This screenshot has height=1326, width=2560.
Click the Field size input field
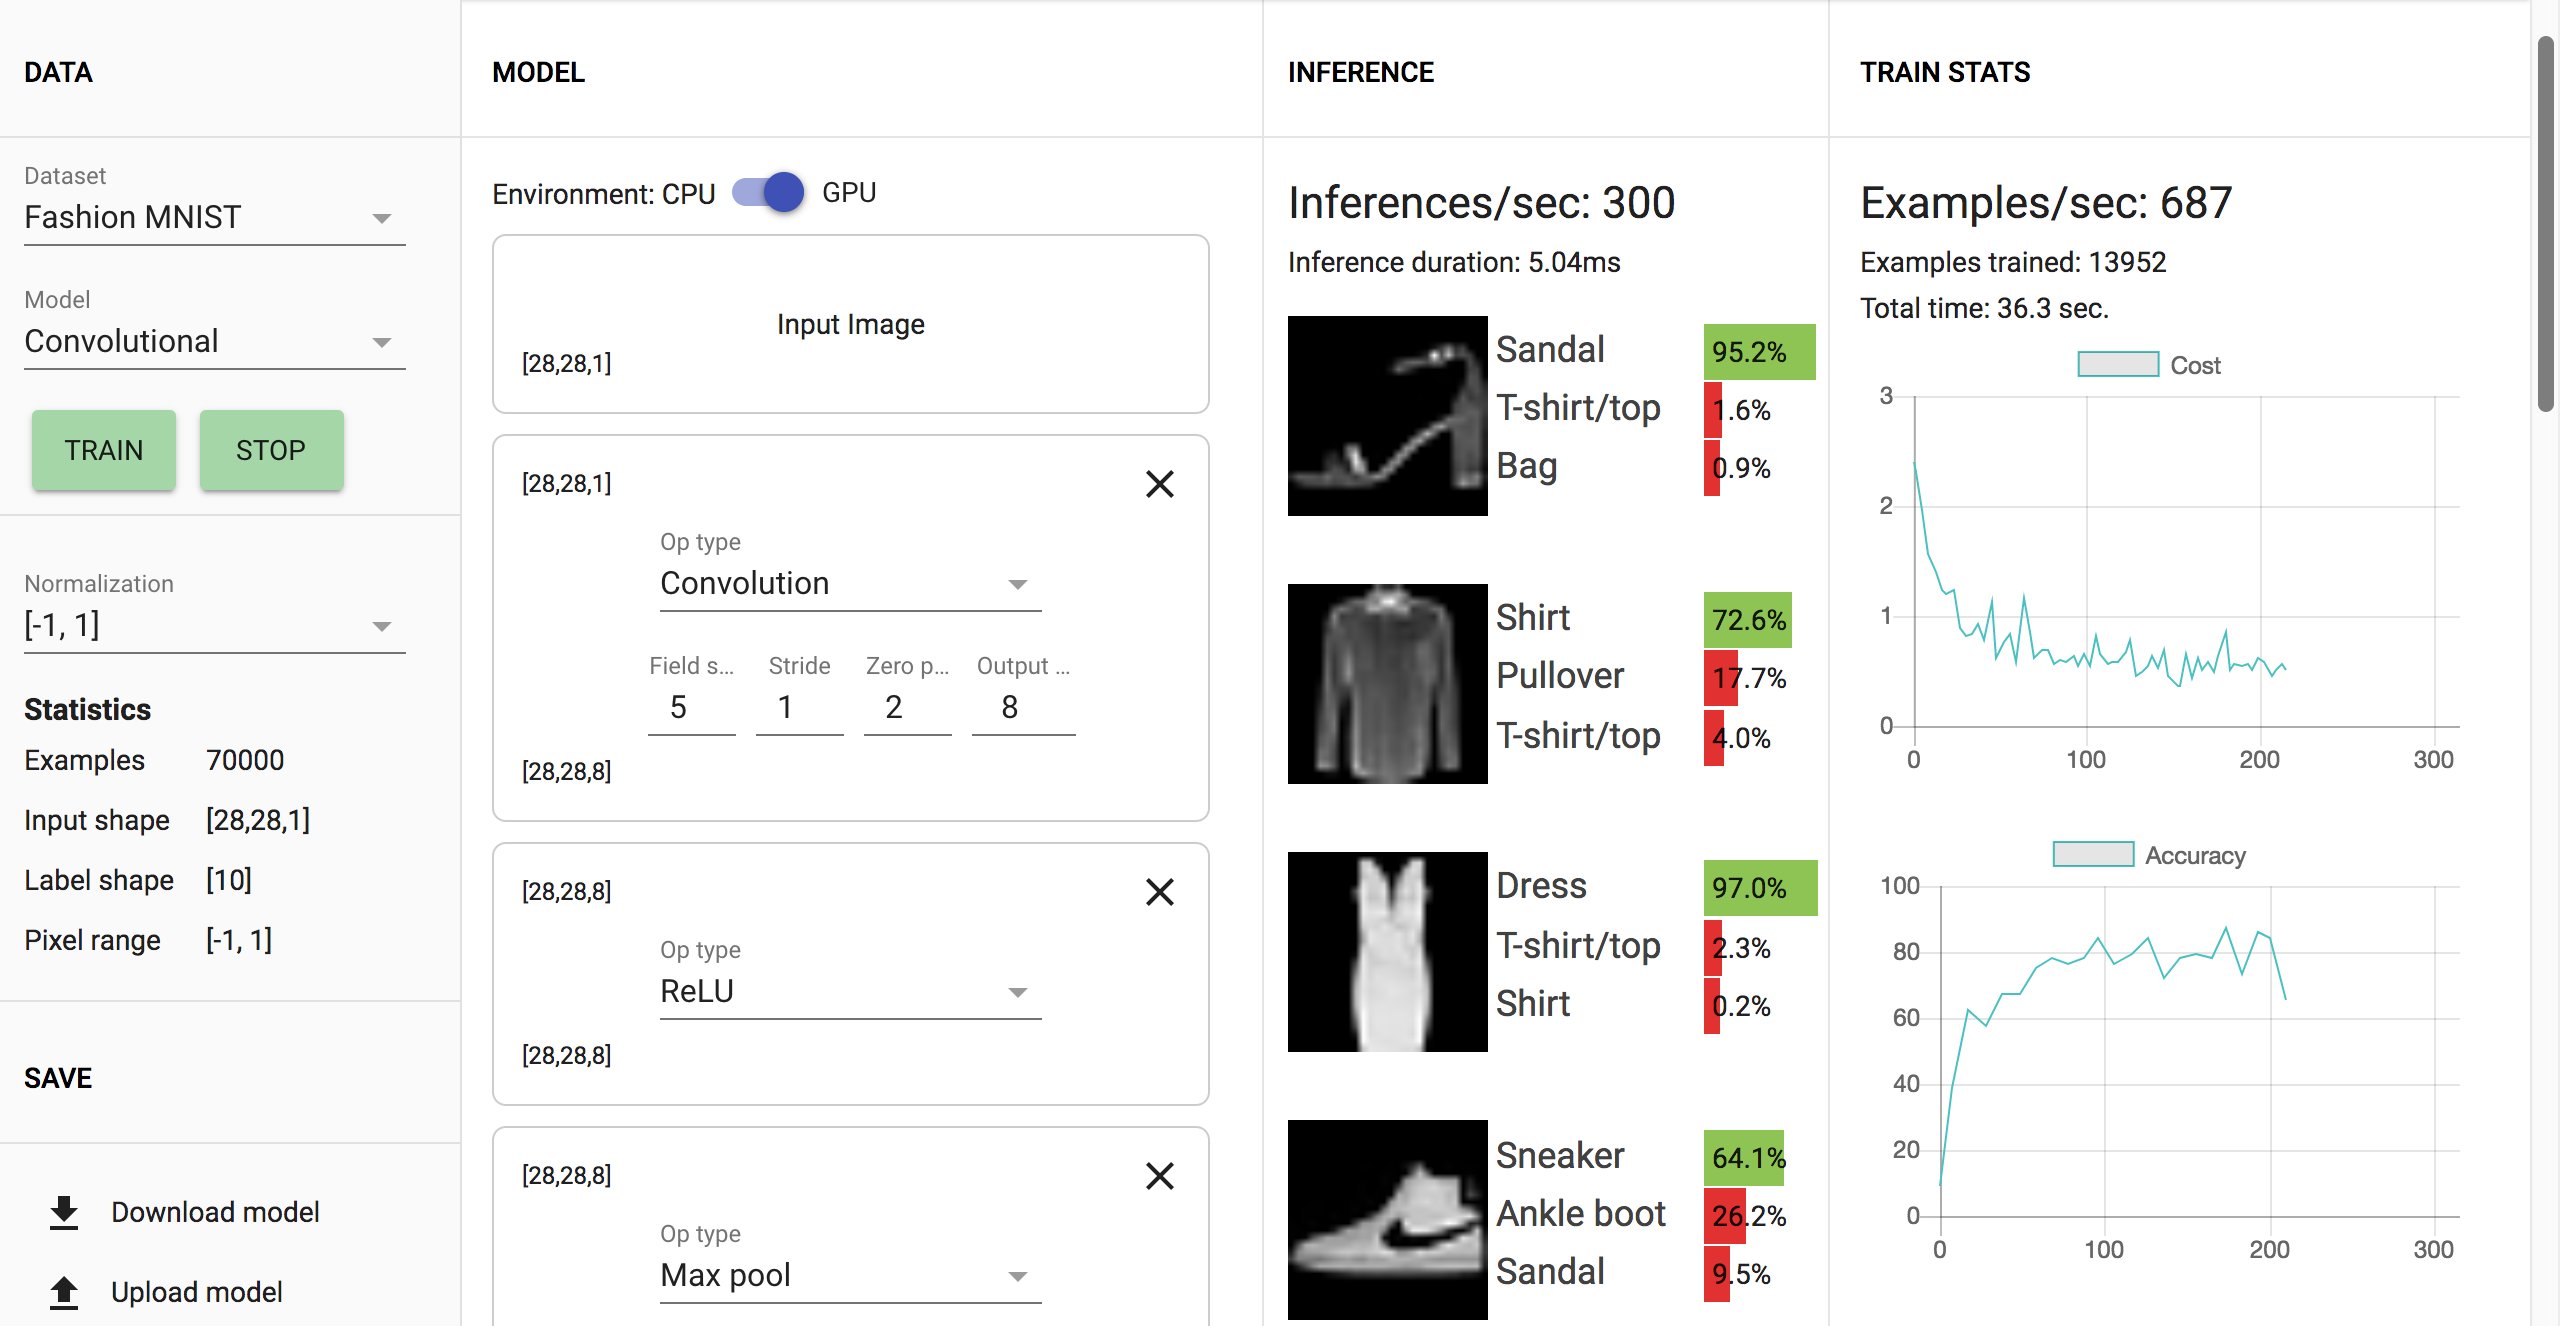point(692,707)
